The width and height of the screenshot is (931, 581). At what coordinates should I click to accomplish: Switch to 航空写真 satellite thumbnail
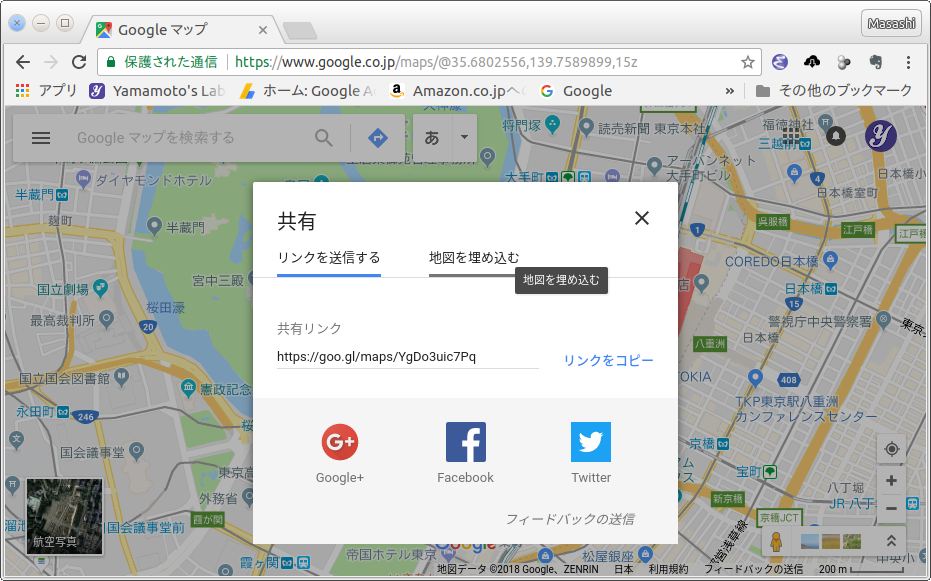tap(65, 516)
